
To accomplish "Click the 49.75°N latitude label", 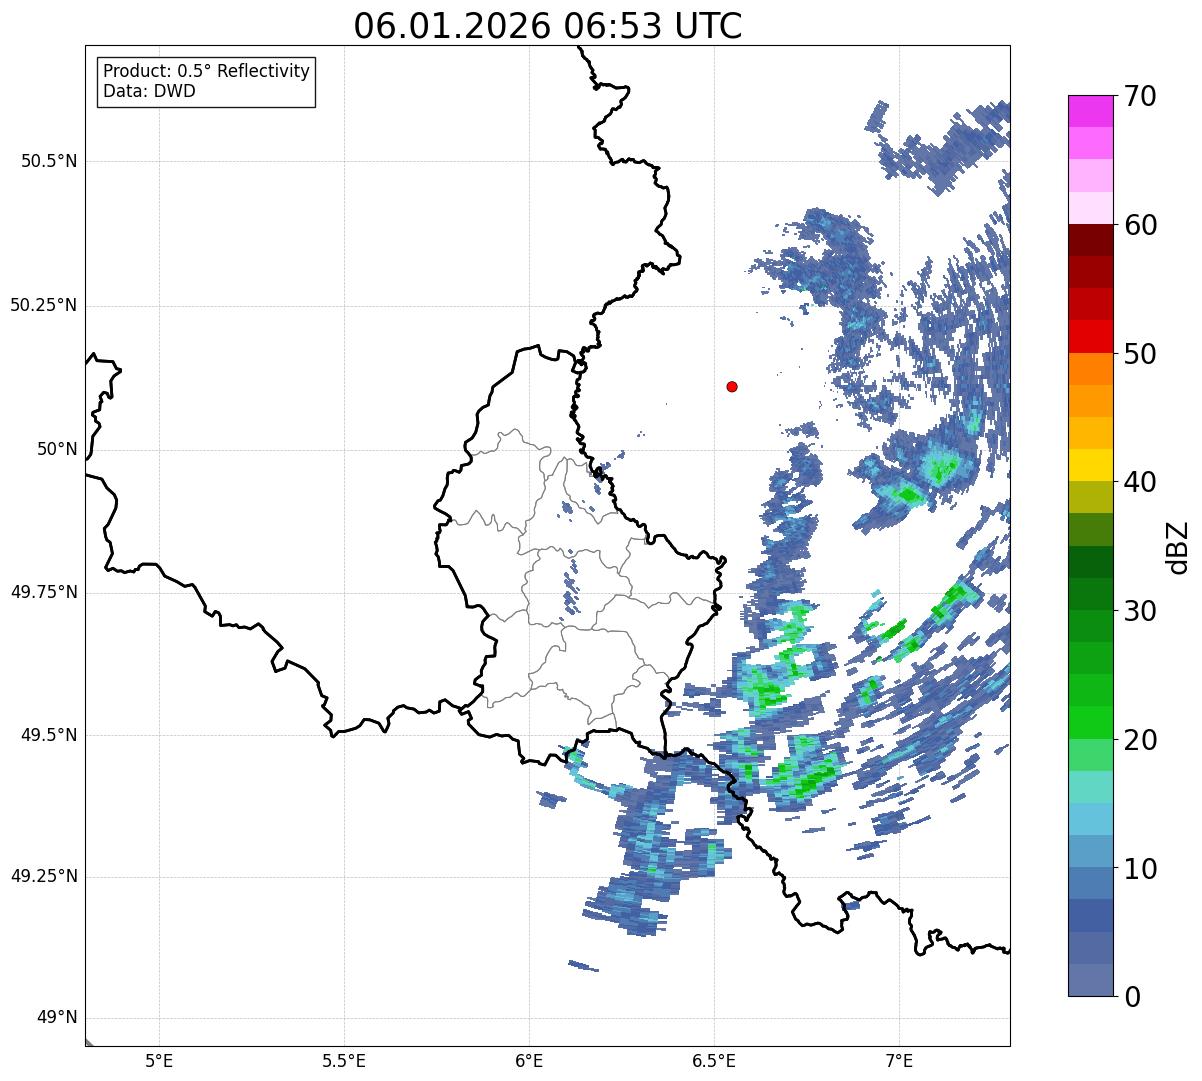I will click(x=43, y=592).
